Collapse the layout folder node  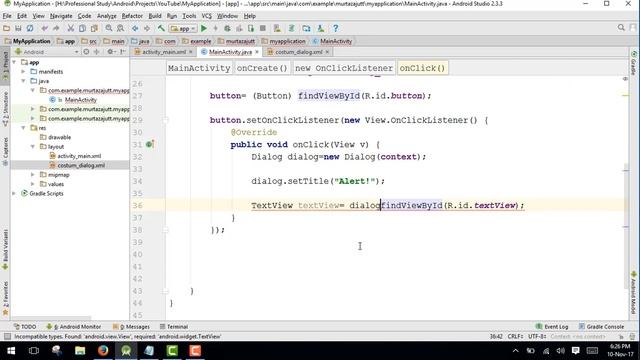(x=33, y=146)
